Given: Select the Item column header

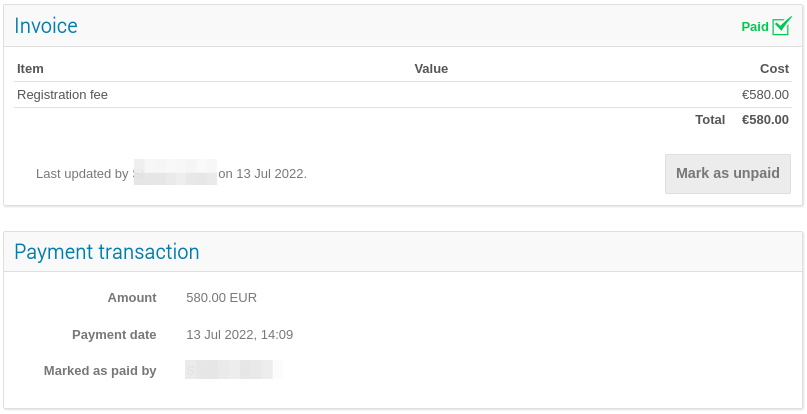Looking at the screenshot, I should click(31, 69).
